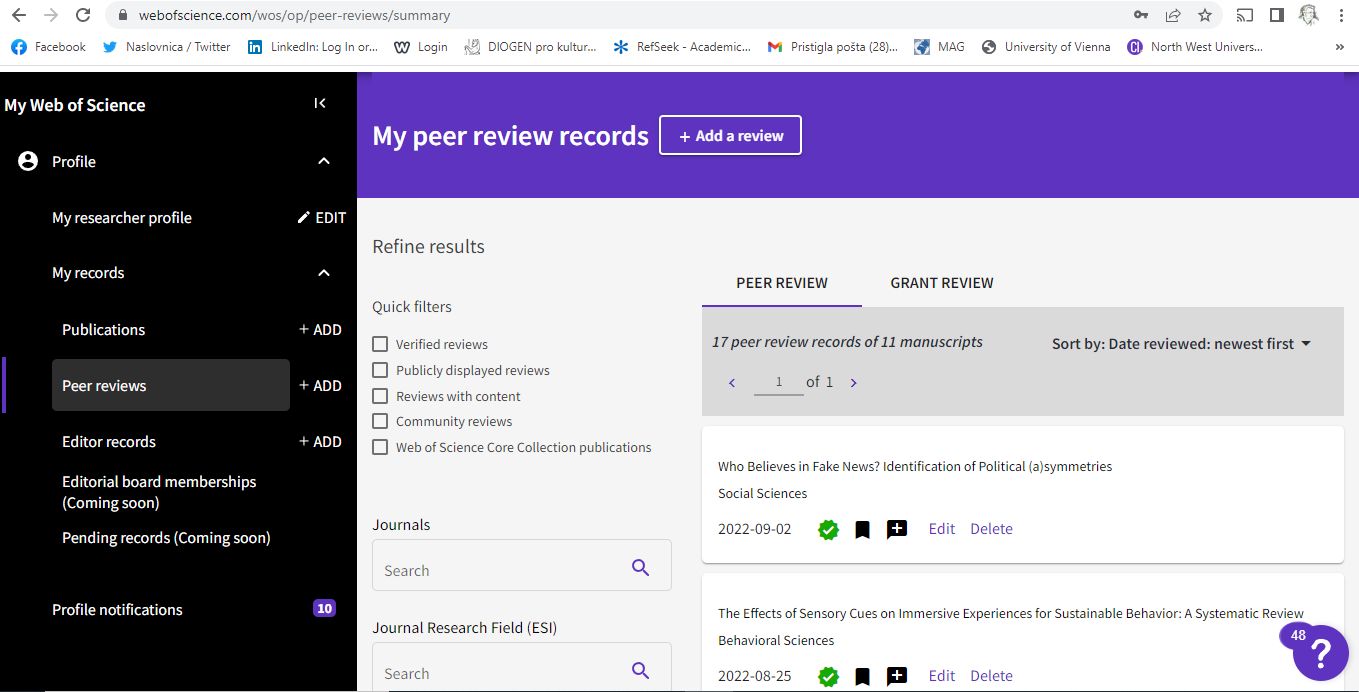The height and width of the screenshot is (692, 1359).
Task: Click the pencil EDIT icon for researcher profile
Action: pos(321,217)
